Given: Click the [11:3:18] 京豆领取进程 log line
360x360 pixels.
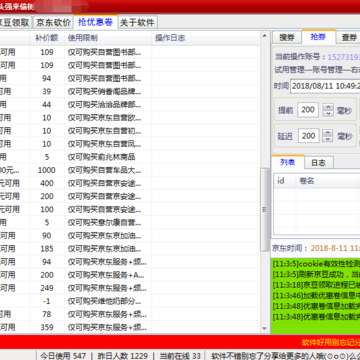Looking at the screenshot, I should 316,285.
